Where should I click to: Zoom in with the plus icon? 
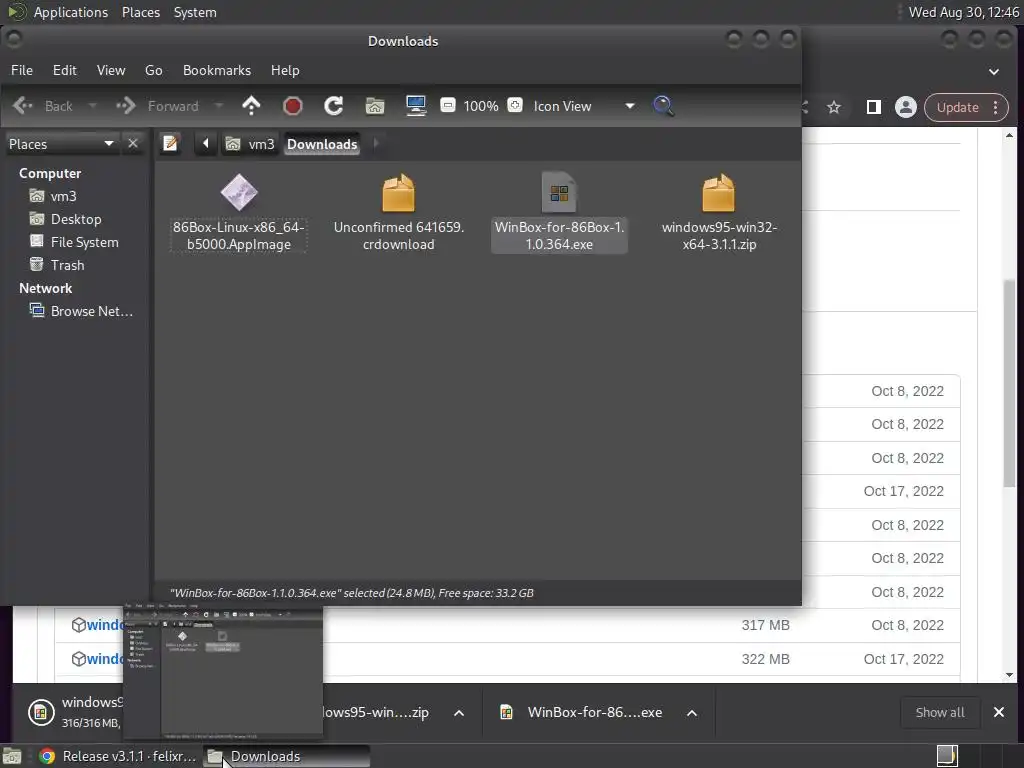(515, 105)
